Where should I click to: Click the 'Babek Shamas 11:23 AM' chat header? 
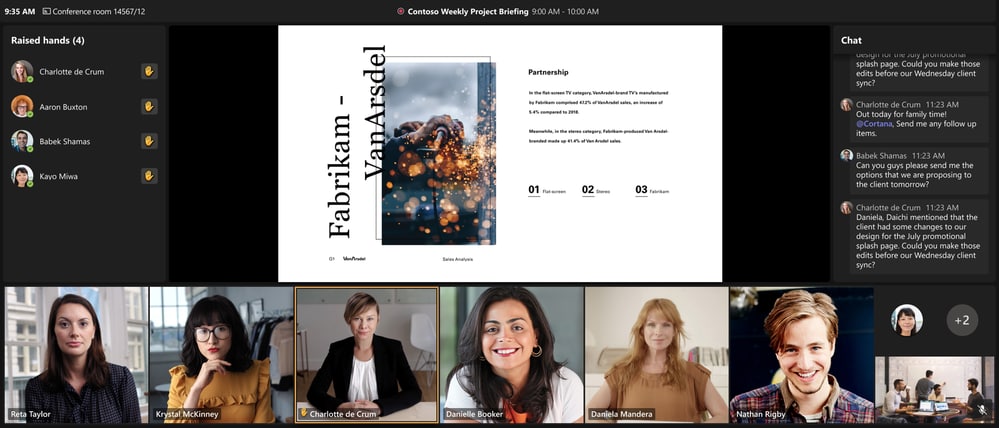900,155
